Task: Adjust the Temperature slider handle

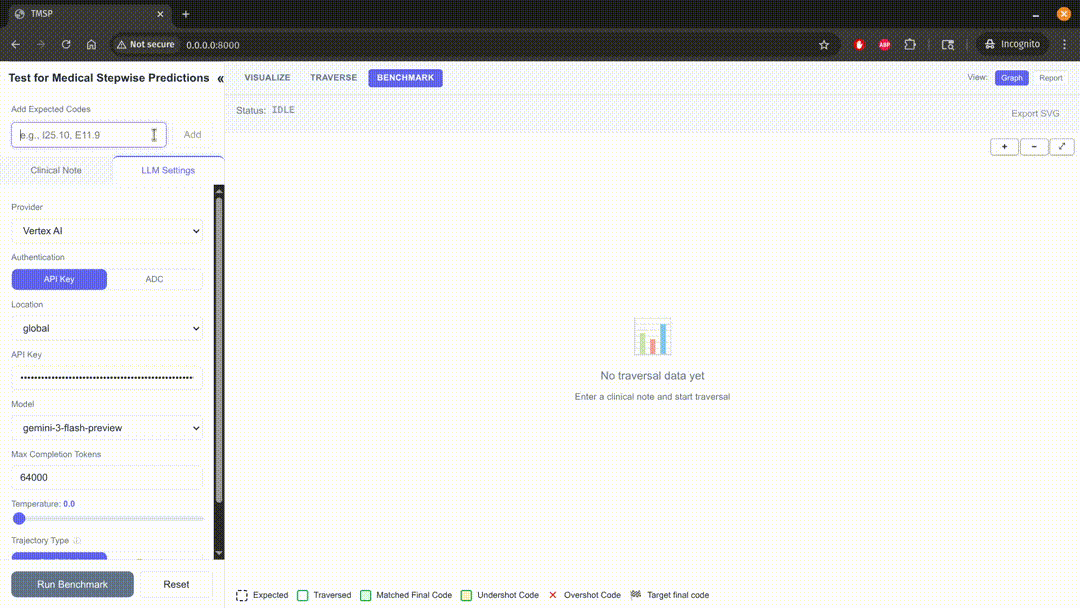Action: tap(19, 518)
